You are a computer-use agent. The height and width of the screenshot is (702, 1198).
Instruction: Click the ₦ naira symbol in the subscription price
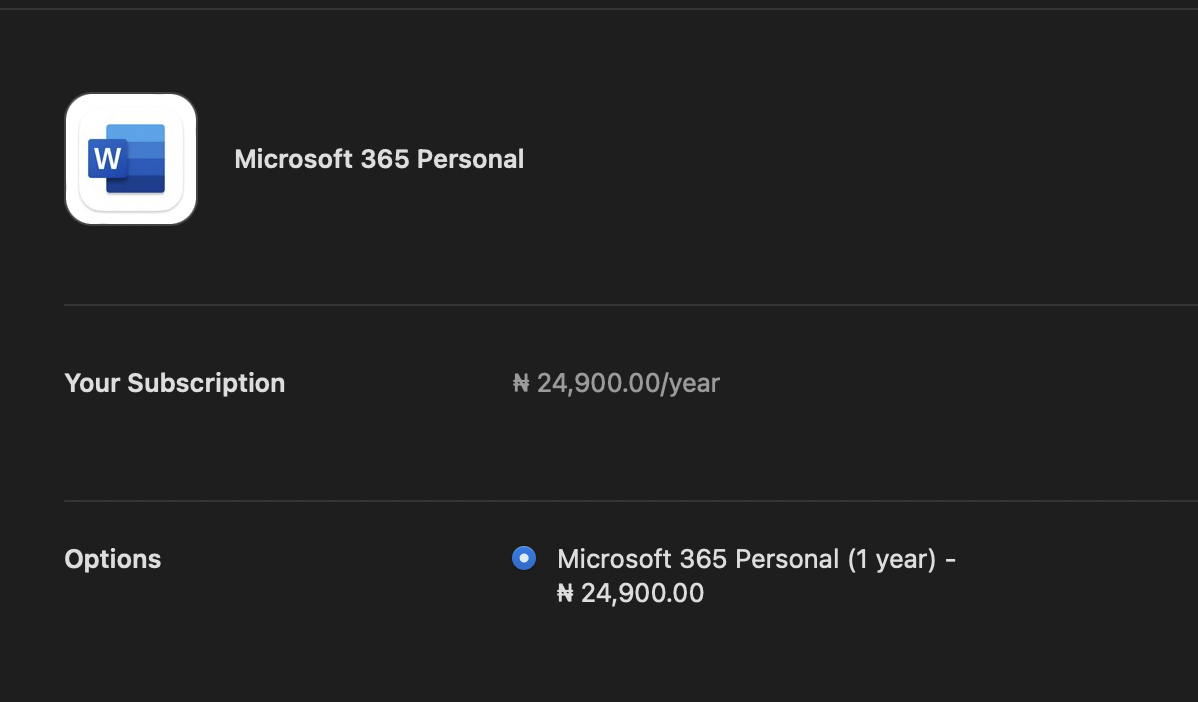coord(521,383)
